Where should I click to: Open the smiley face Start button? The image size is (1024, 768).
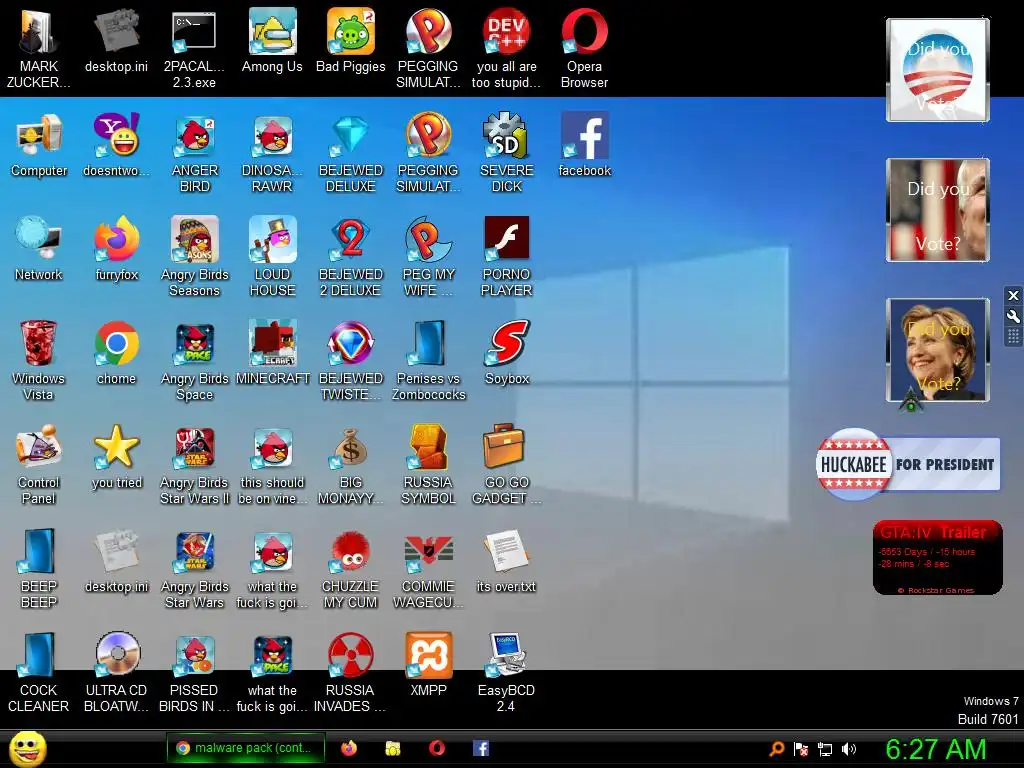pyautogui.click(x=27, y=748)
